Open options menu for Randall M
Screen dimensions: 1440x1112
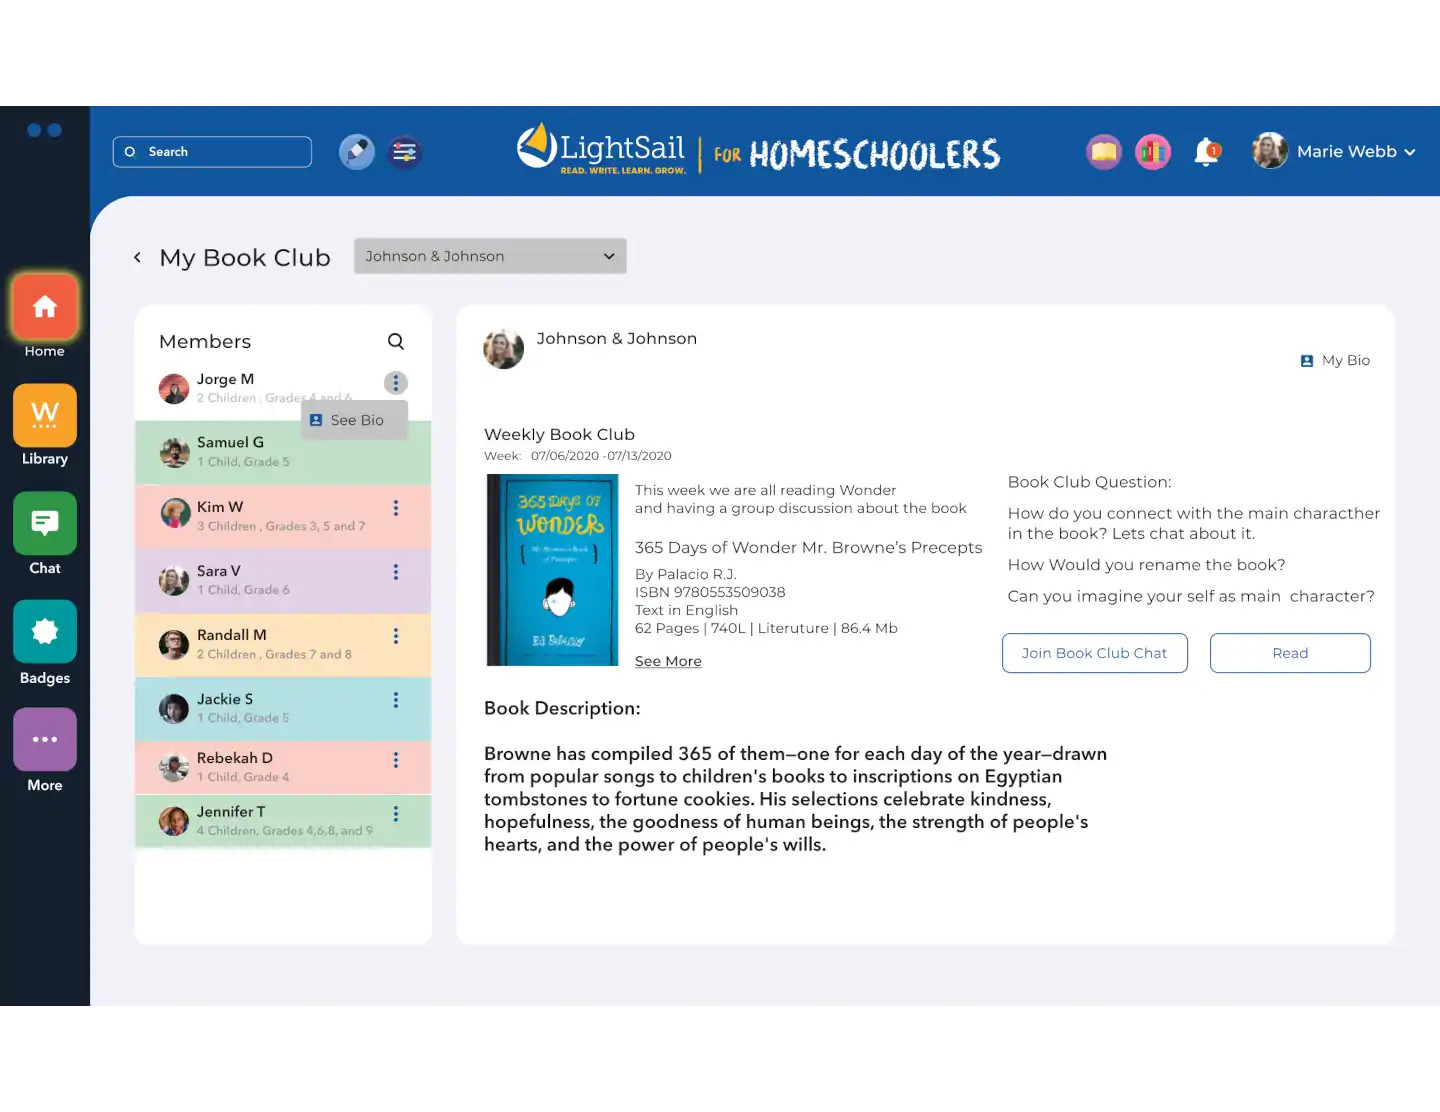click(x=396, y=636)
